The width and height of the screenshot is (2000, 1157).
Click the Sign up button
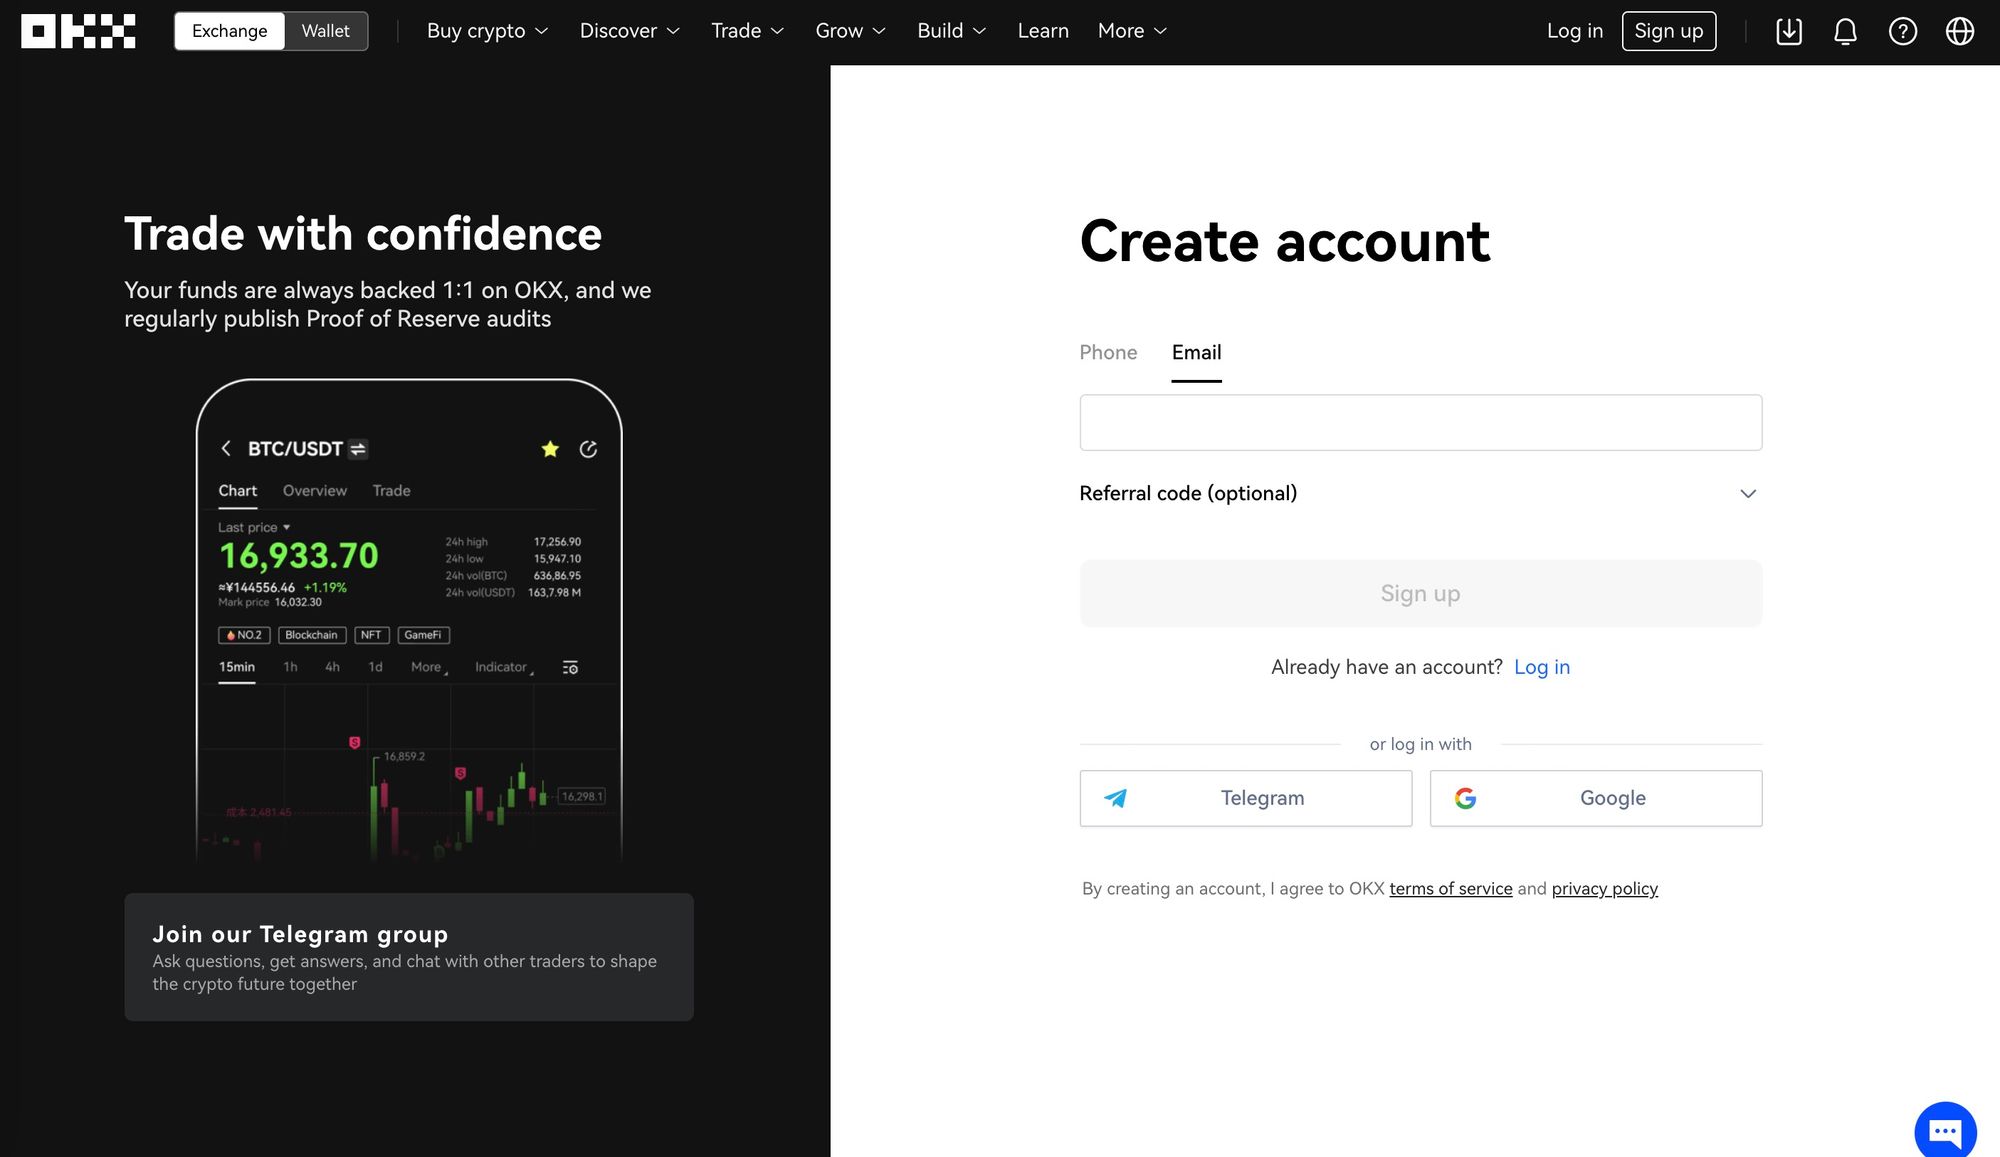point(1420,593)
